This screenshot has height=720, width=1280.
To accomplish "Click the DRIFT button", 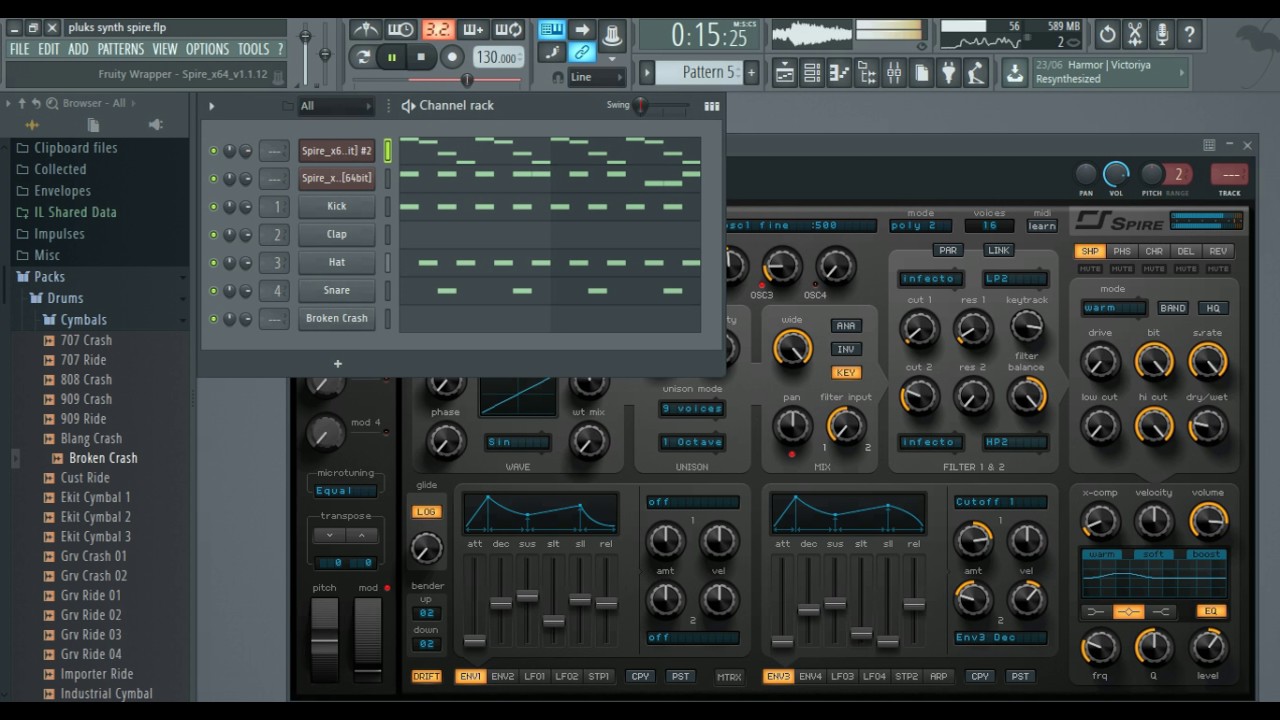I will pyautogui.click(x=427, y=677).
